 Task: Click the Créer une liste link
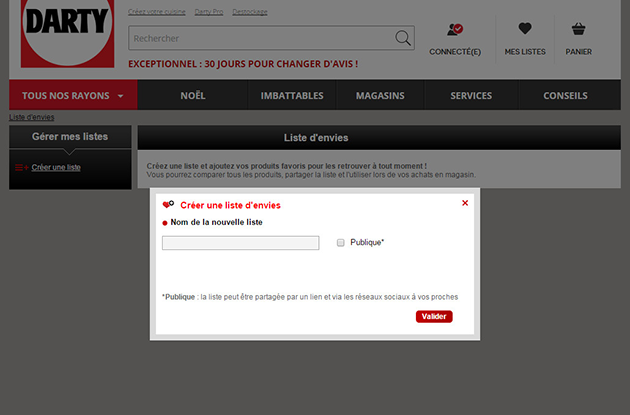56,167
